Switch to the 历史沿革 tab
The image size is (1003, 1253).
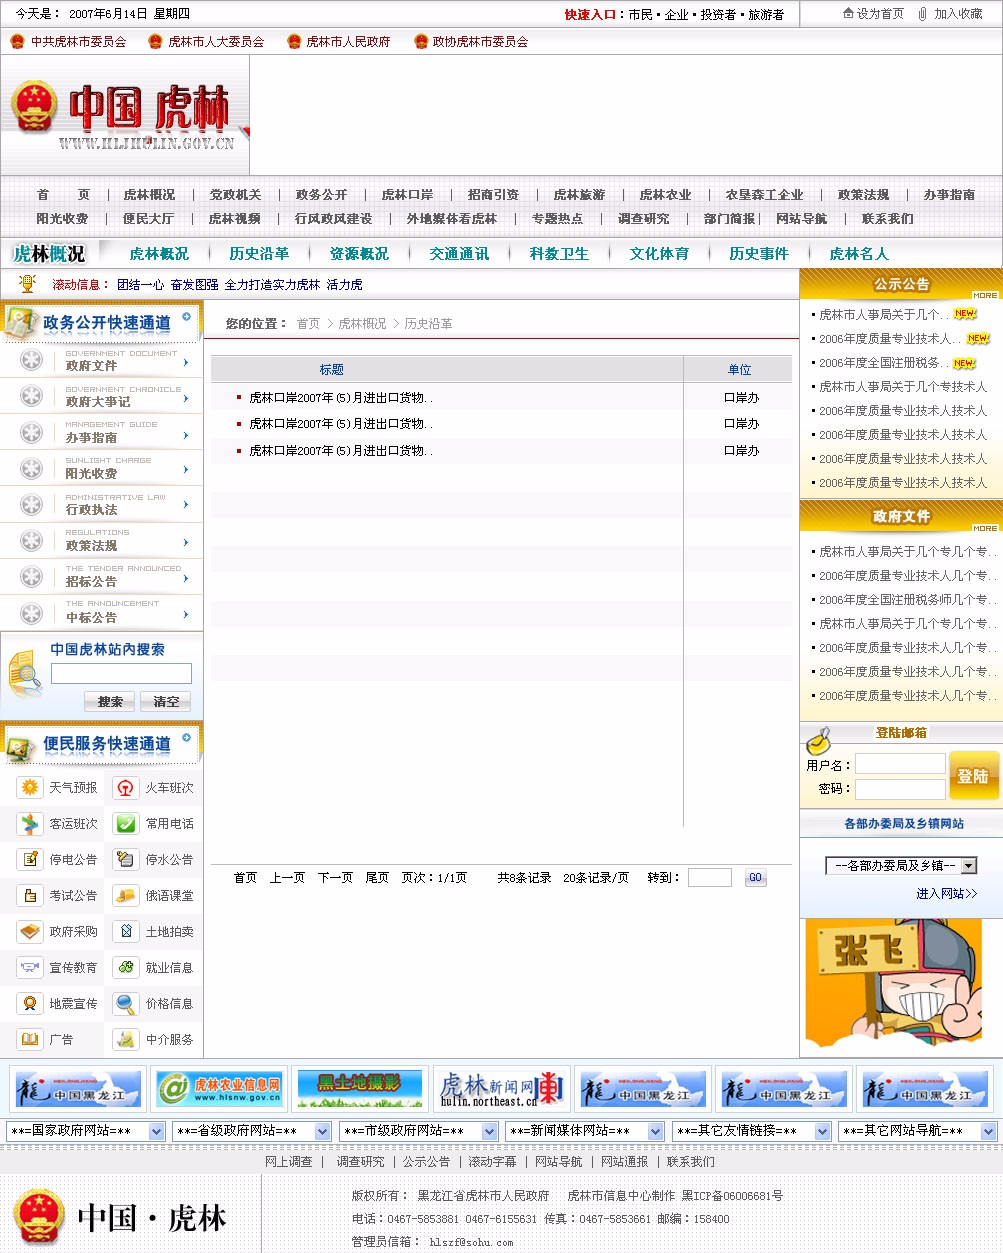pos(259,254)
